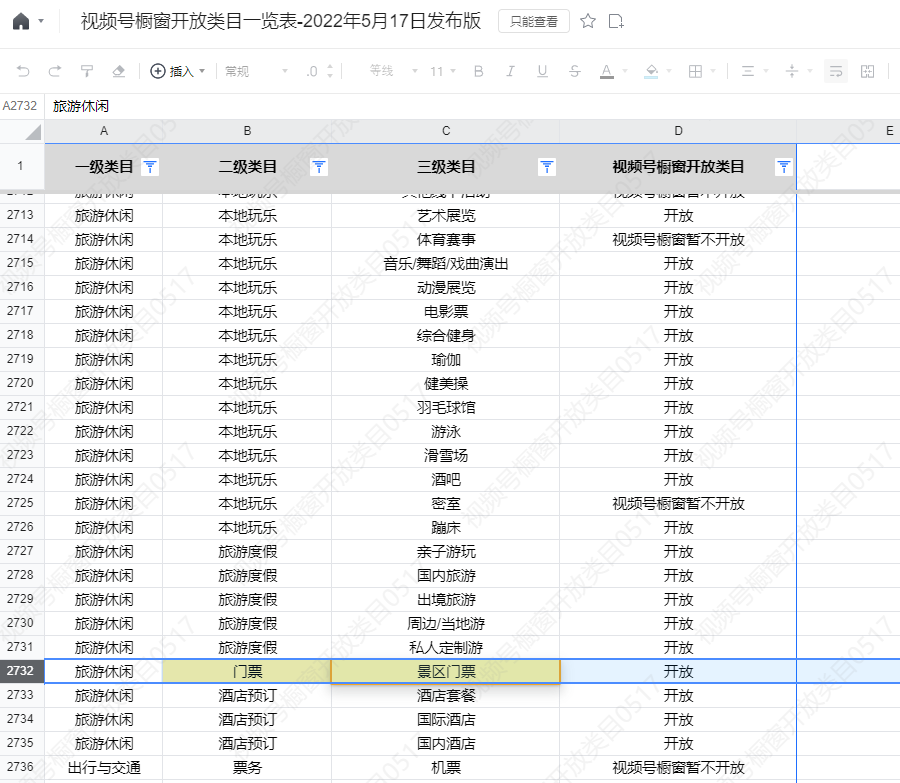Click the 音乐/舞蹈/戏曲演出 cell
The width and height of the screenshot is (900, 783).
446,264
